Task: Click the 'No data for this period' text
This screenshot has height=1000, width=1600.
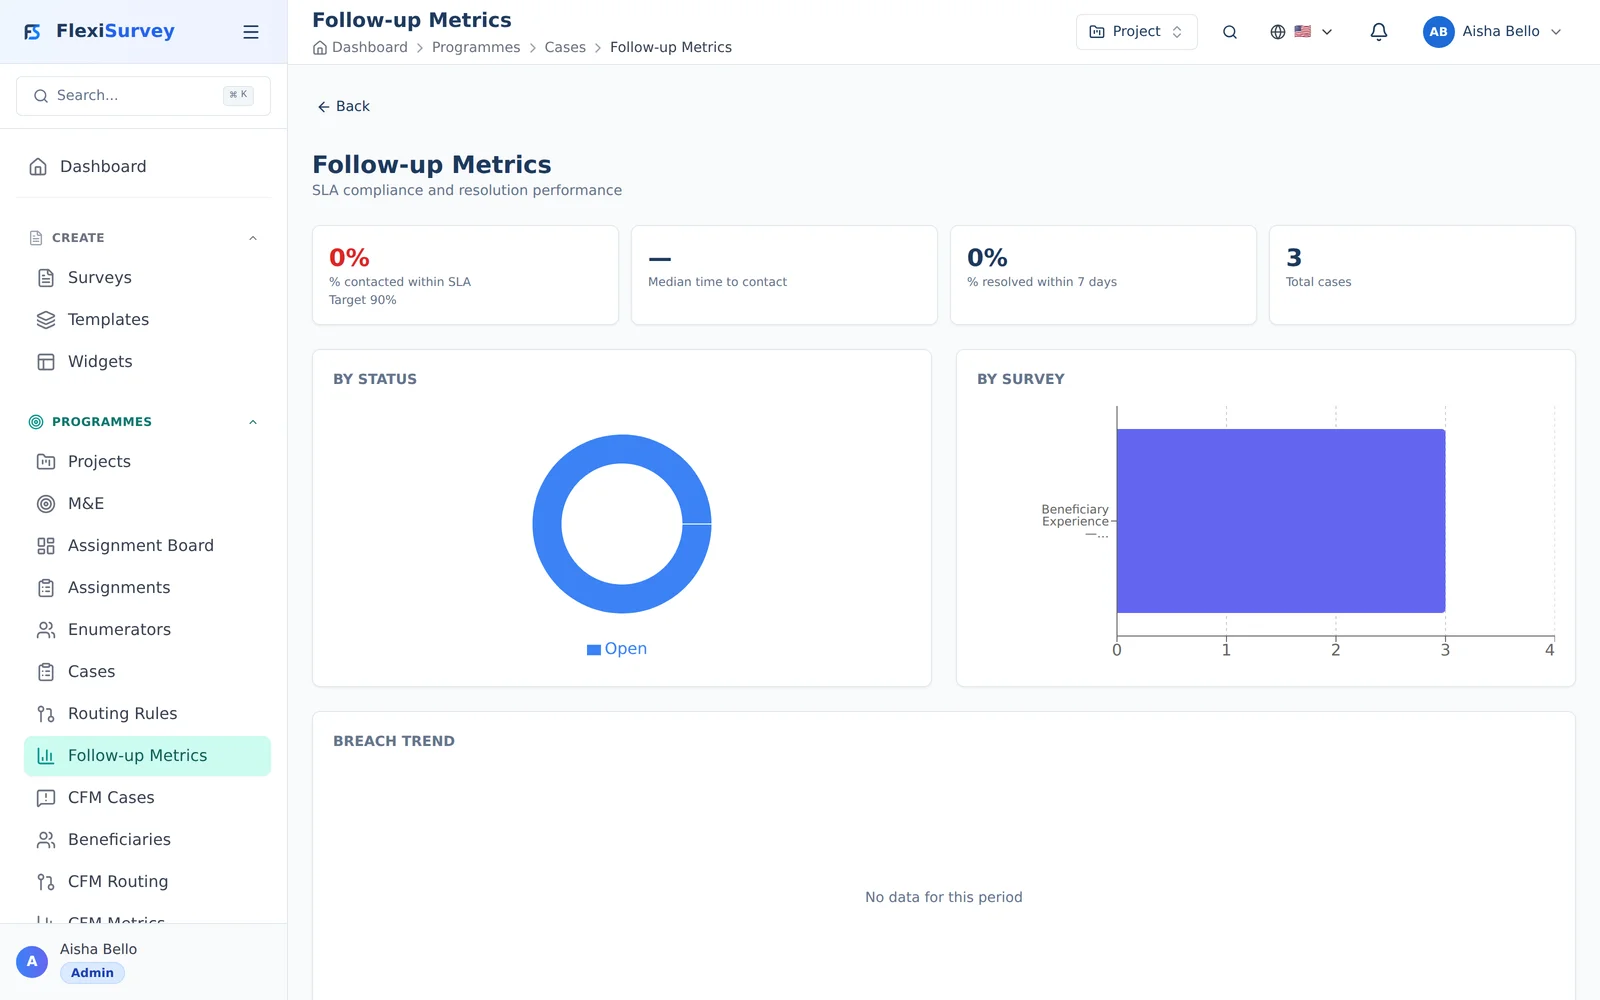Action: click(x=944, y=897)
